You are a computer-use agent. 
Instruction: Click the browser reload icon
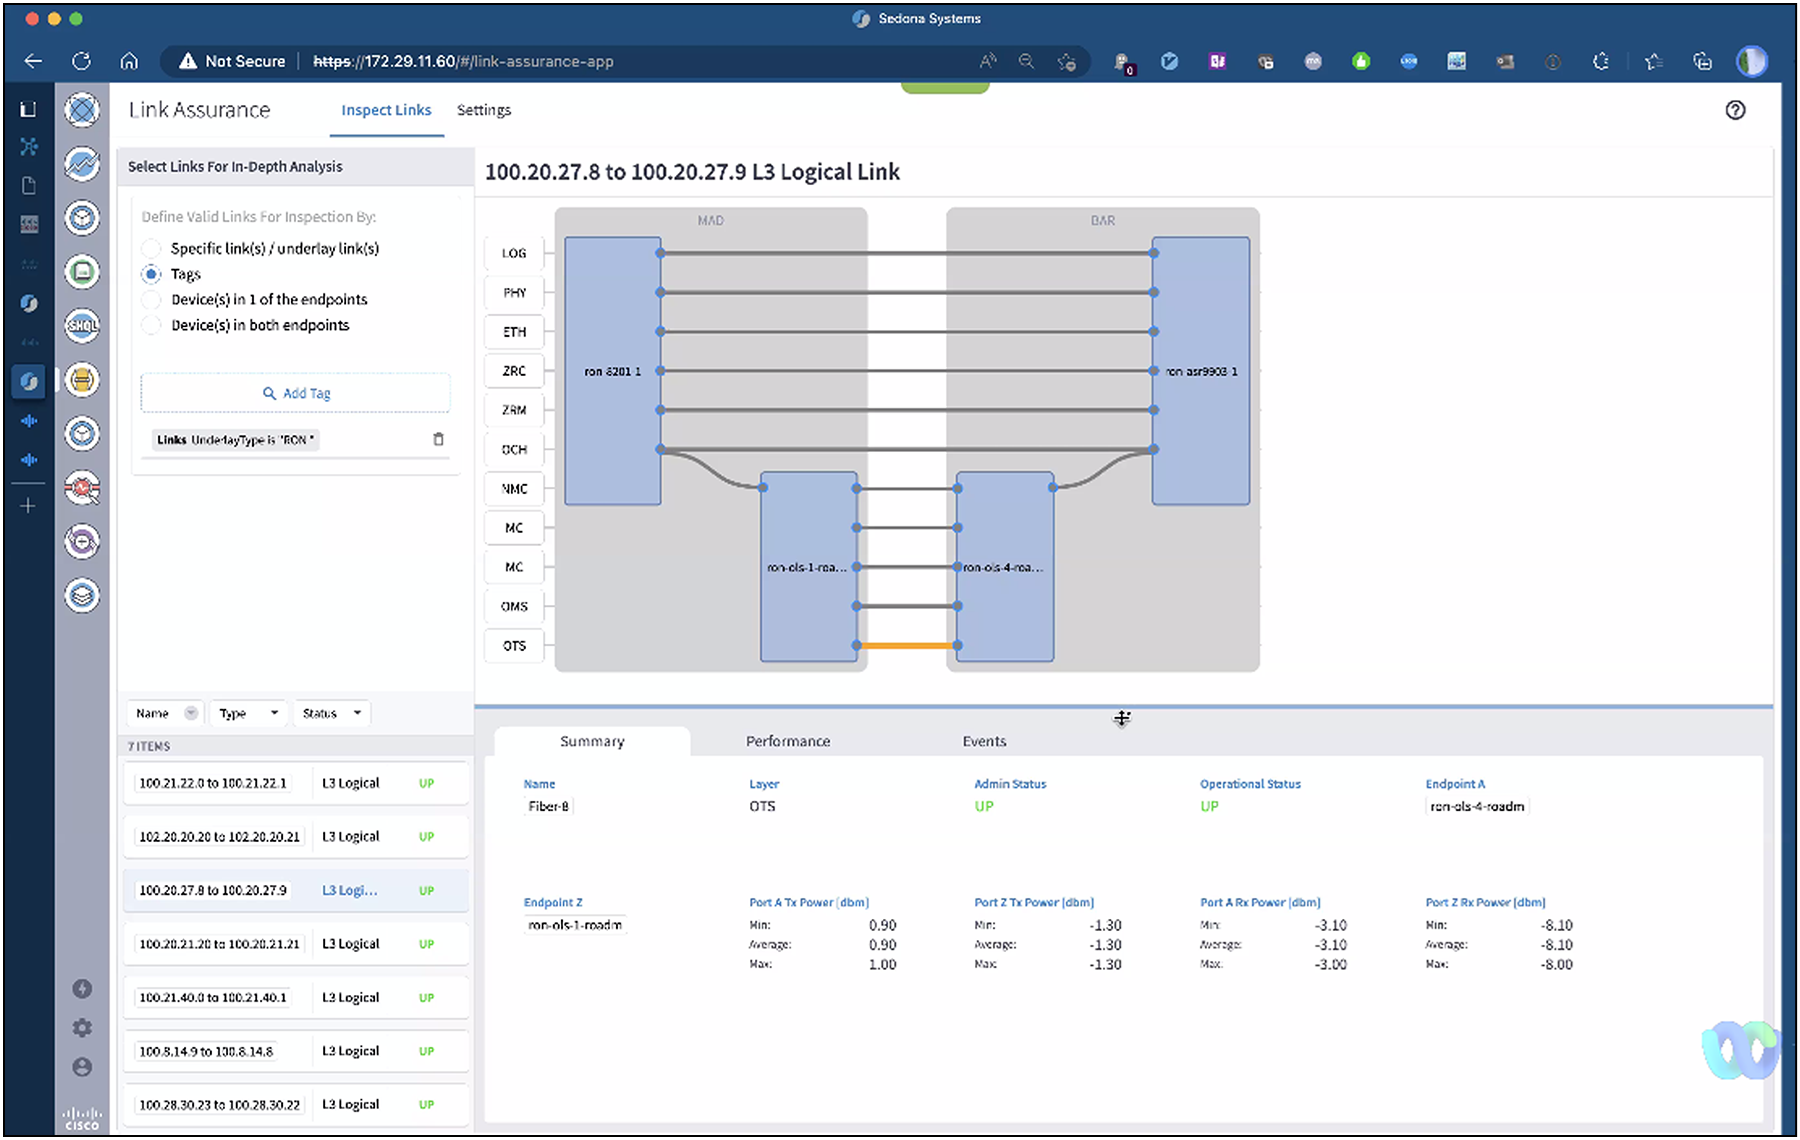(81, 61)
